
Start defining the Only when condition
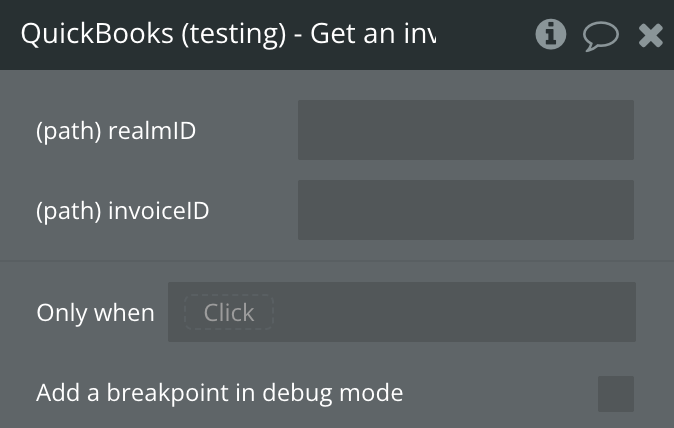pos(229,312)
